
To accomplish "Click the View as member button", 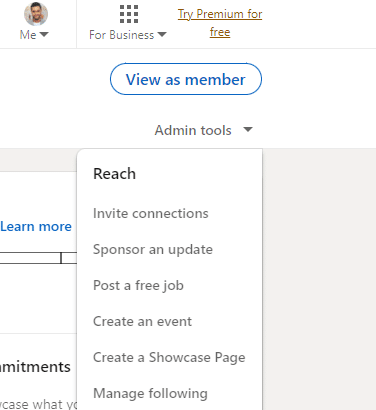I will (186, 79).
